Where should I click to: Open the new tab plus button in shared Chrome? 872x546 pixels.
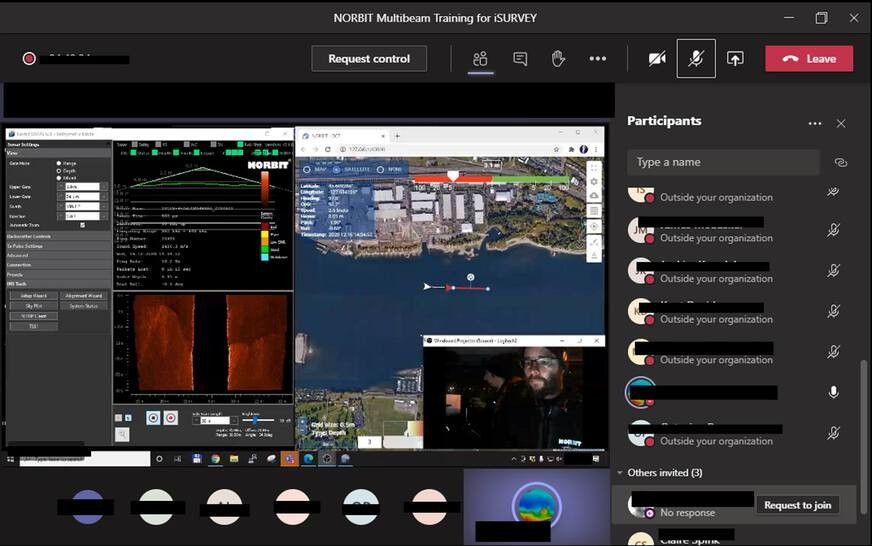(x=397, y=136)
